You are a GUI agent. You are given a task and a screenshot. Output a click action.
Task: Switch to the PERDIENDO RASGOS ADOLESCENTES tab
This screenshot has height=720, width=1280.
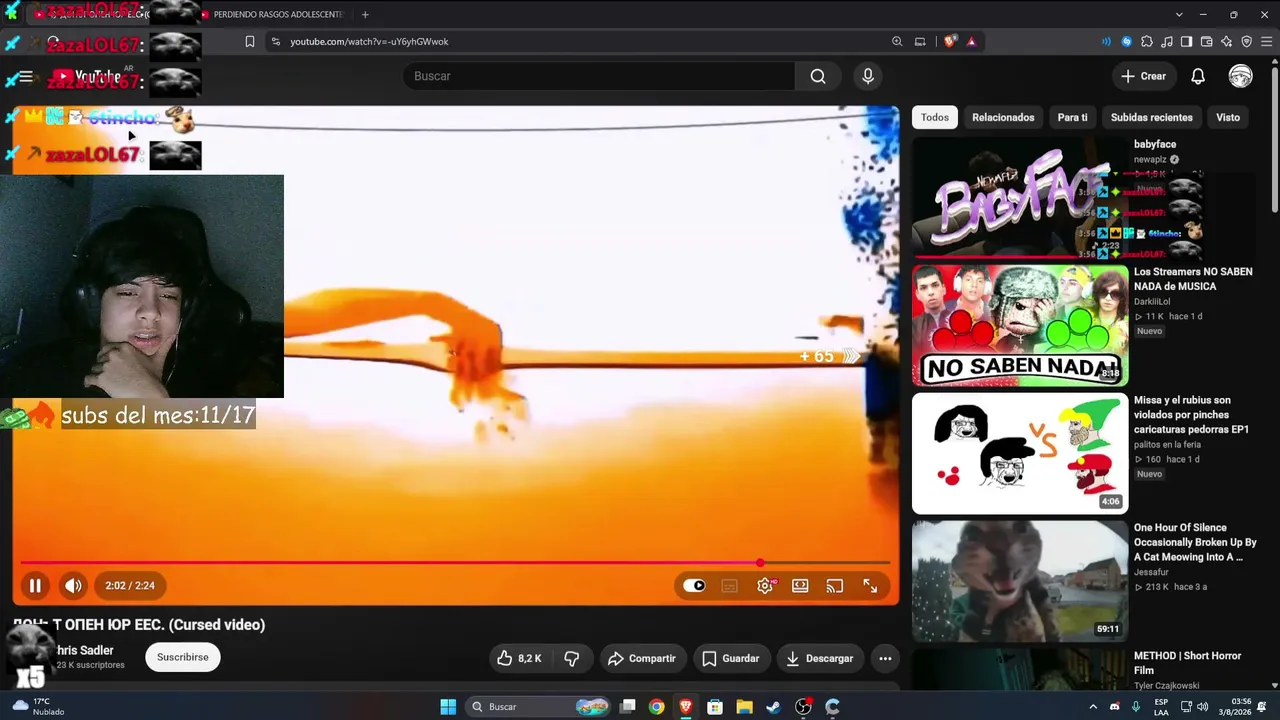point(272,15)
